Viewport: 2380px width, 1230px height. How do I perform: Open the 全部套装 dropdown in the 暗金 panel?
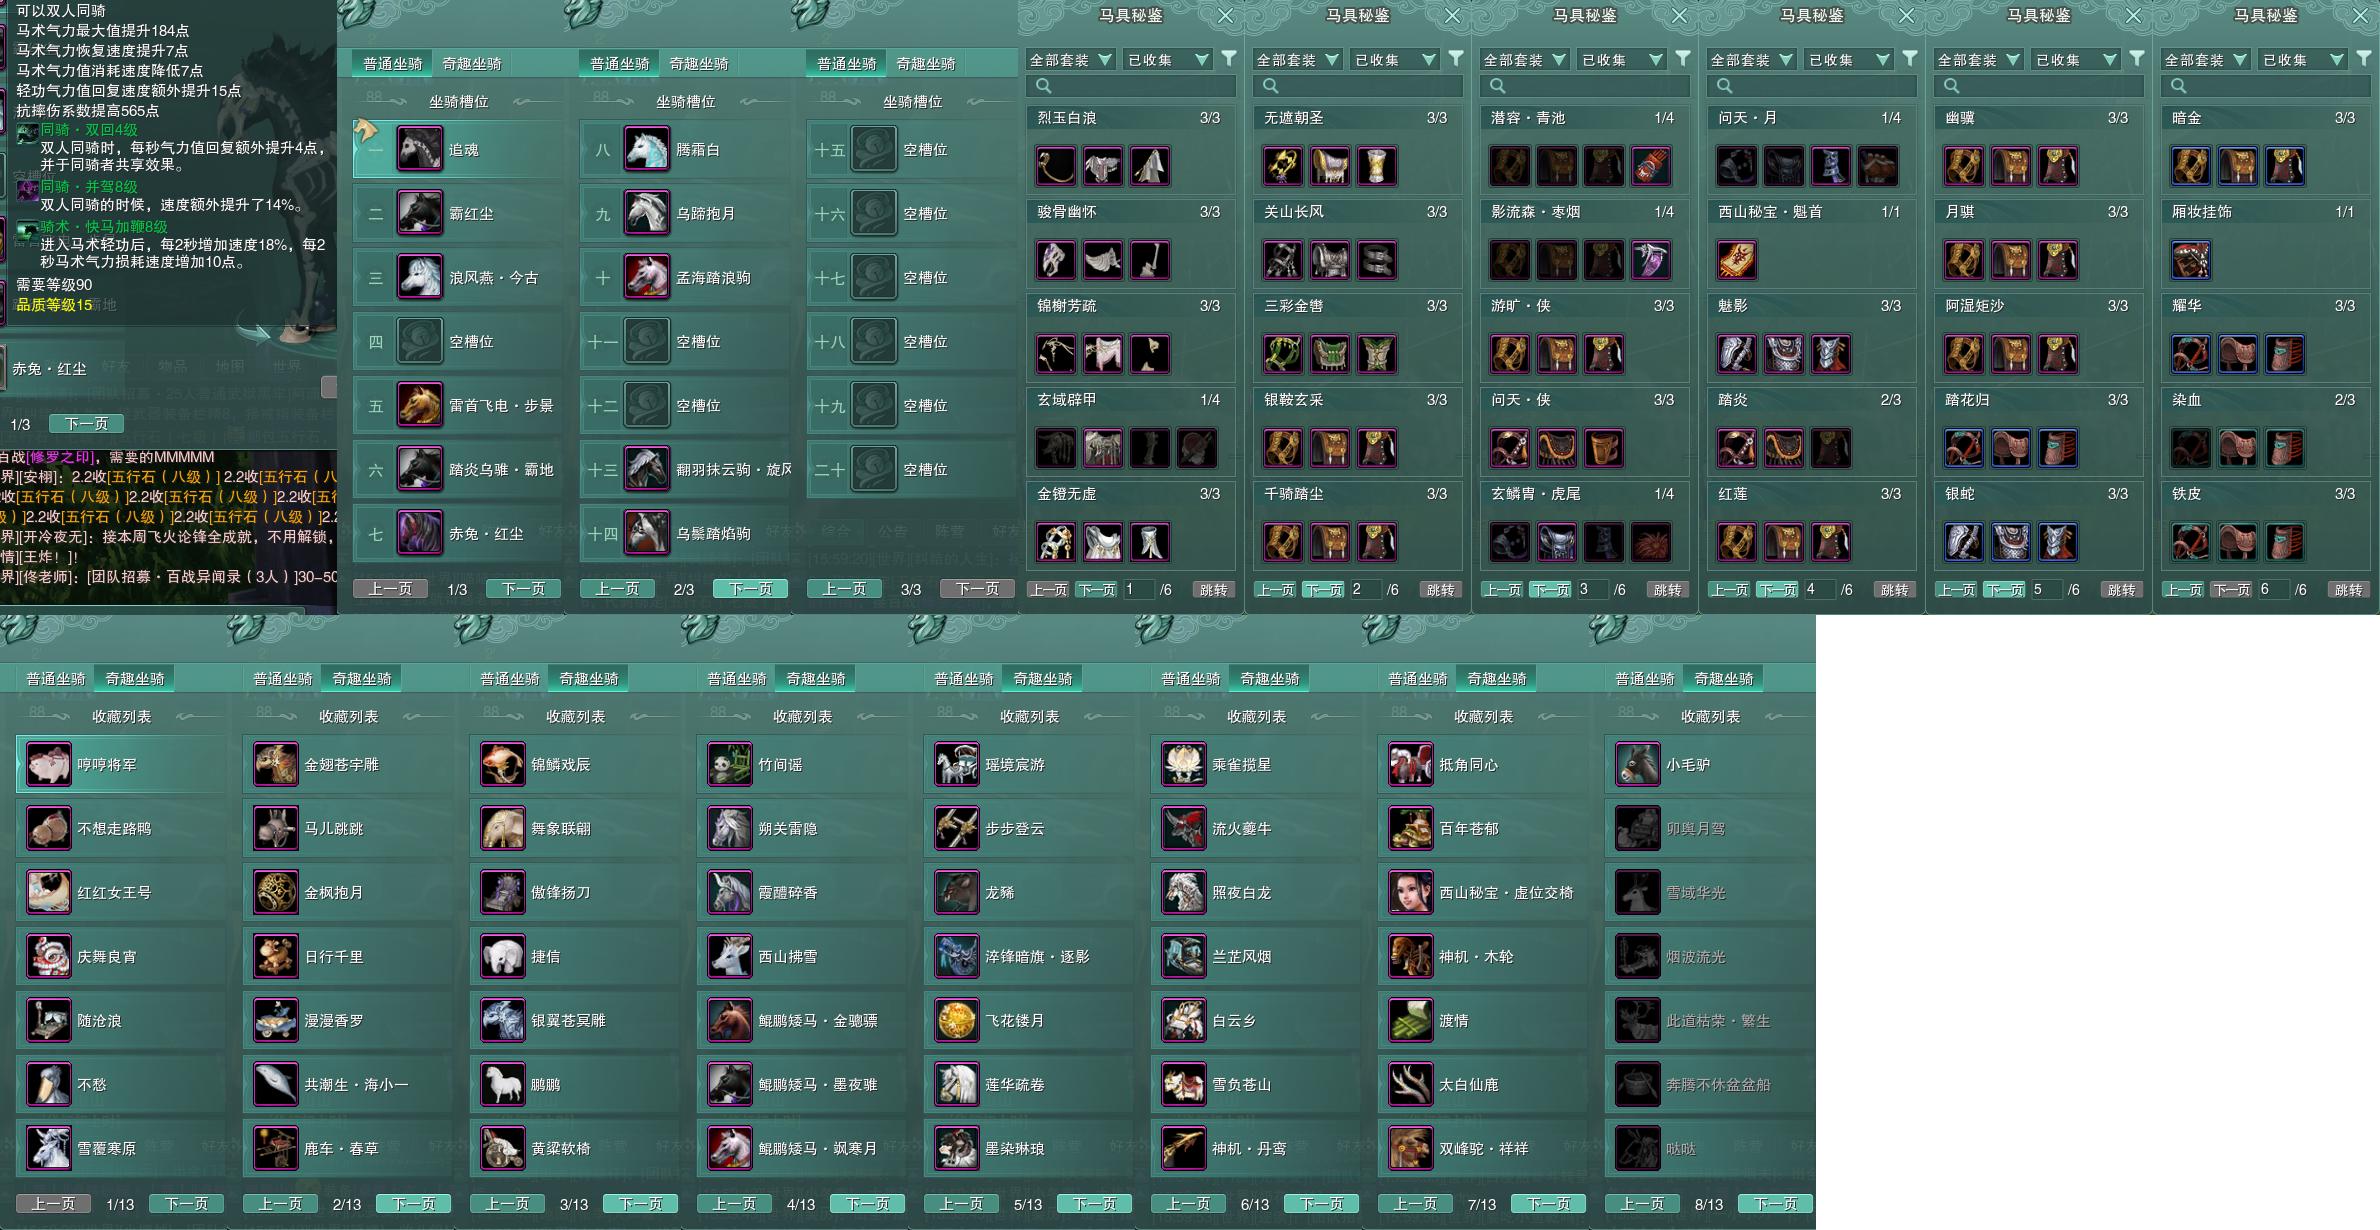click(2206, 60)
